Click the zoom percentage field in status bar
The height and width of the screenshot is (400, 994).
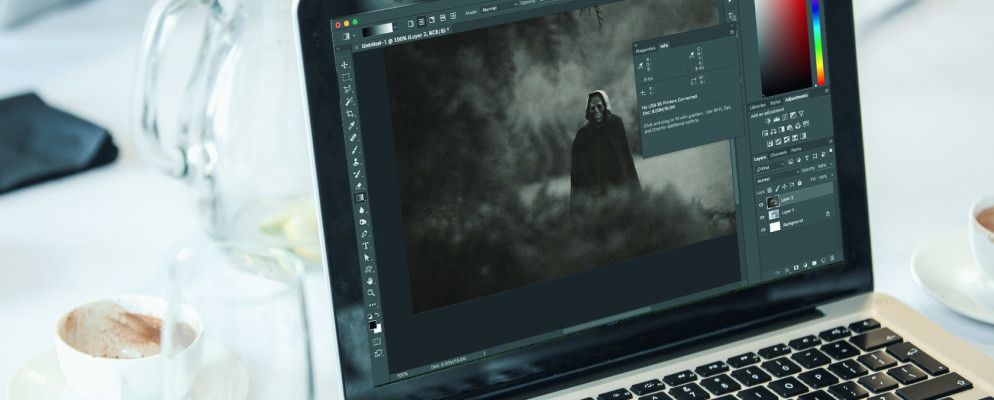[402, 375]
